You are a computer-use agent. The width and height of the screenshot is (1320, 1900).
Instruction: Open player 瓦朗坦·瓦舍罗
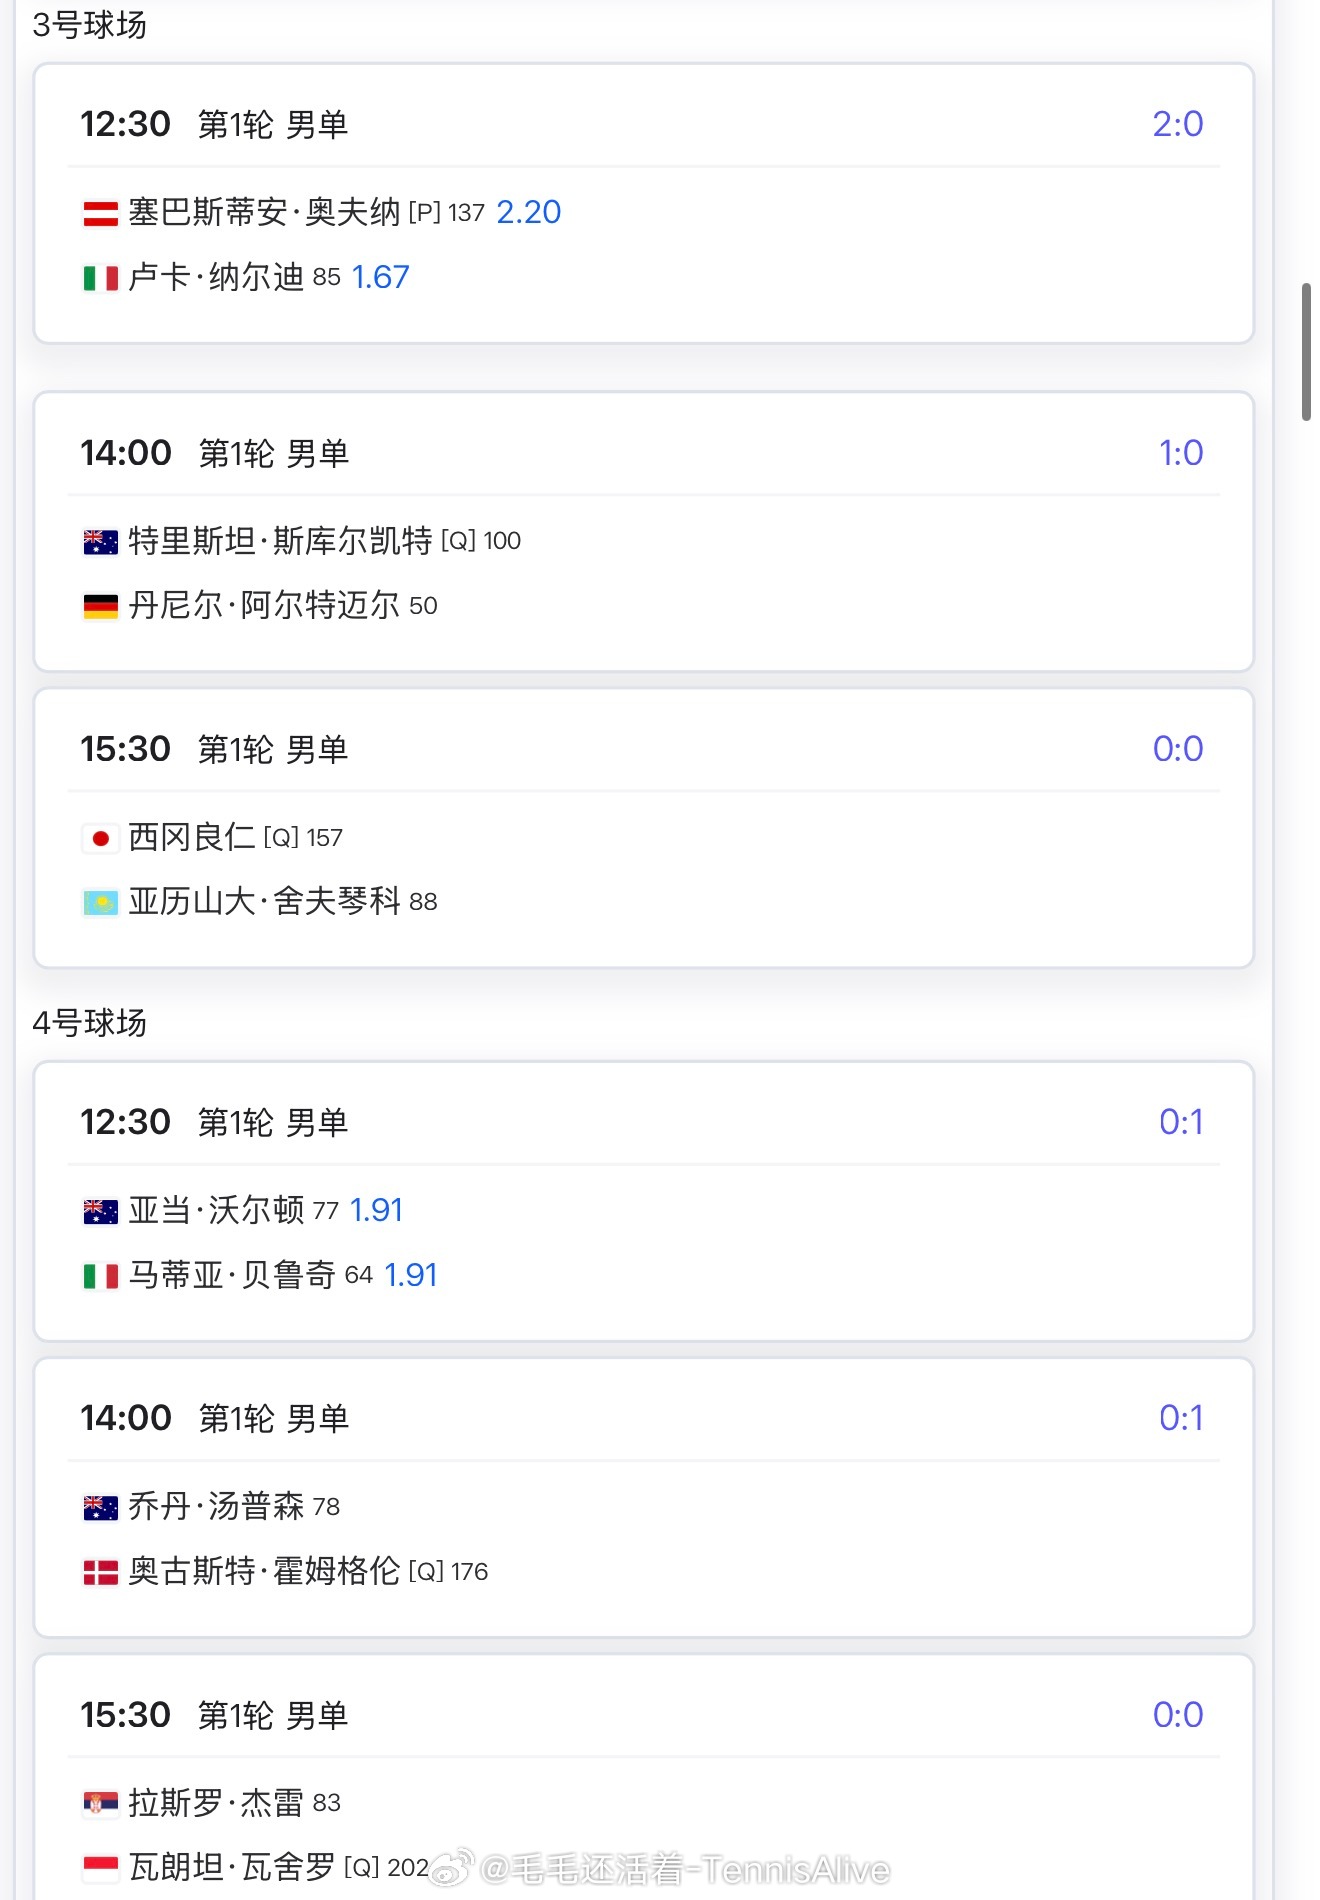pyautogui.click(x=232, y=1867)
